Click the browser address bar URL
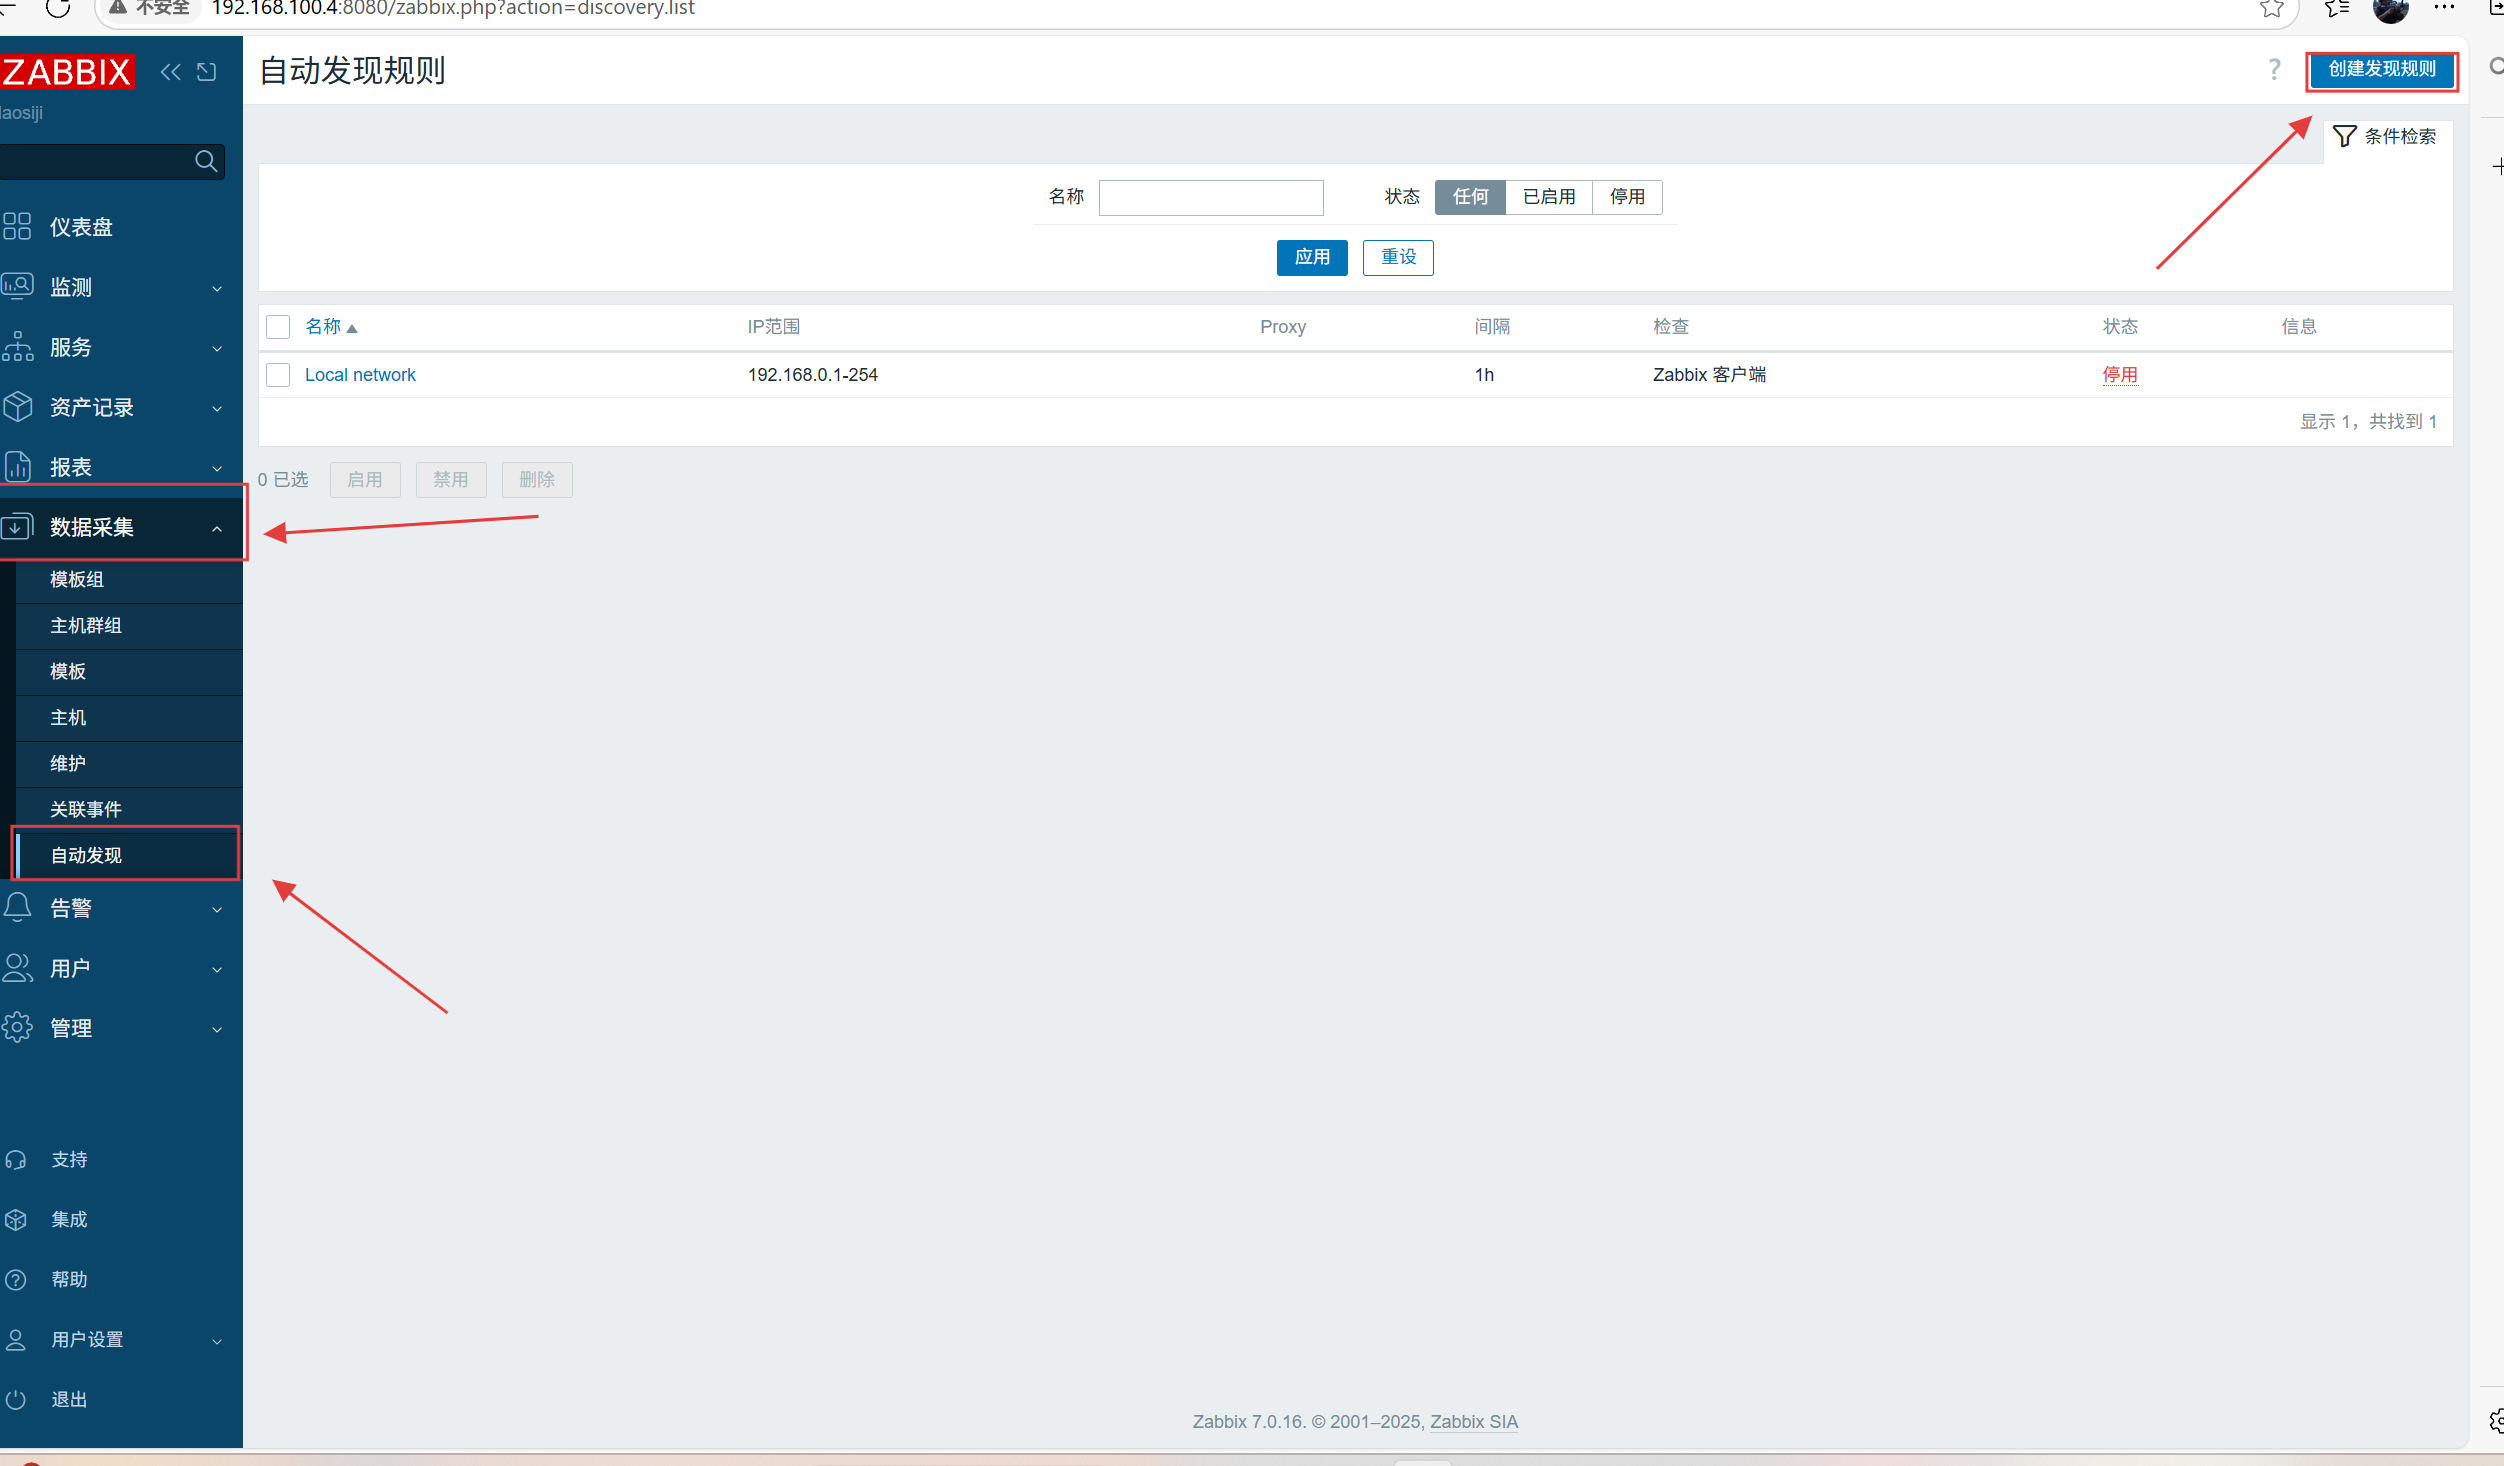The width and height of the screenshot is (2504, 1466). pos(453,8)
